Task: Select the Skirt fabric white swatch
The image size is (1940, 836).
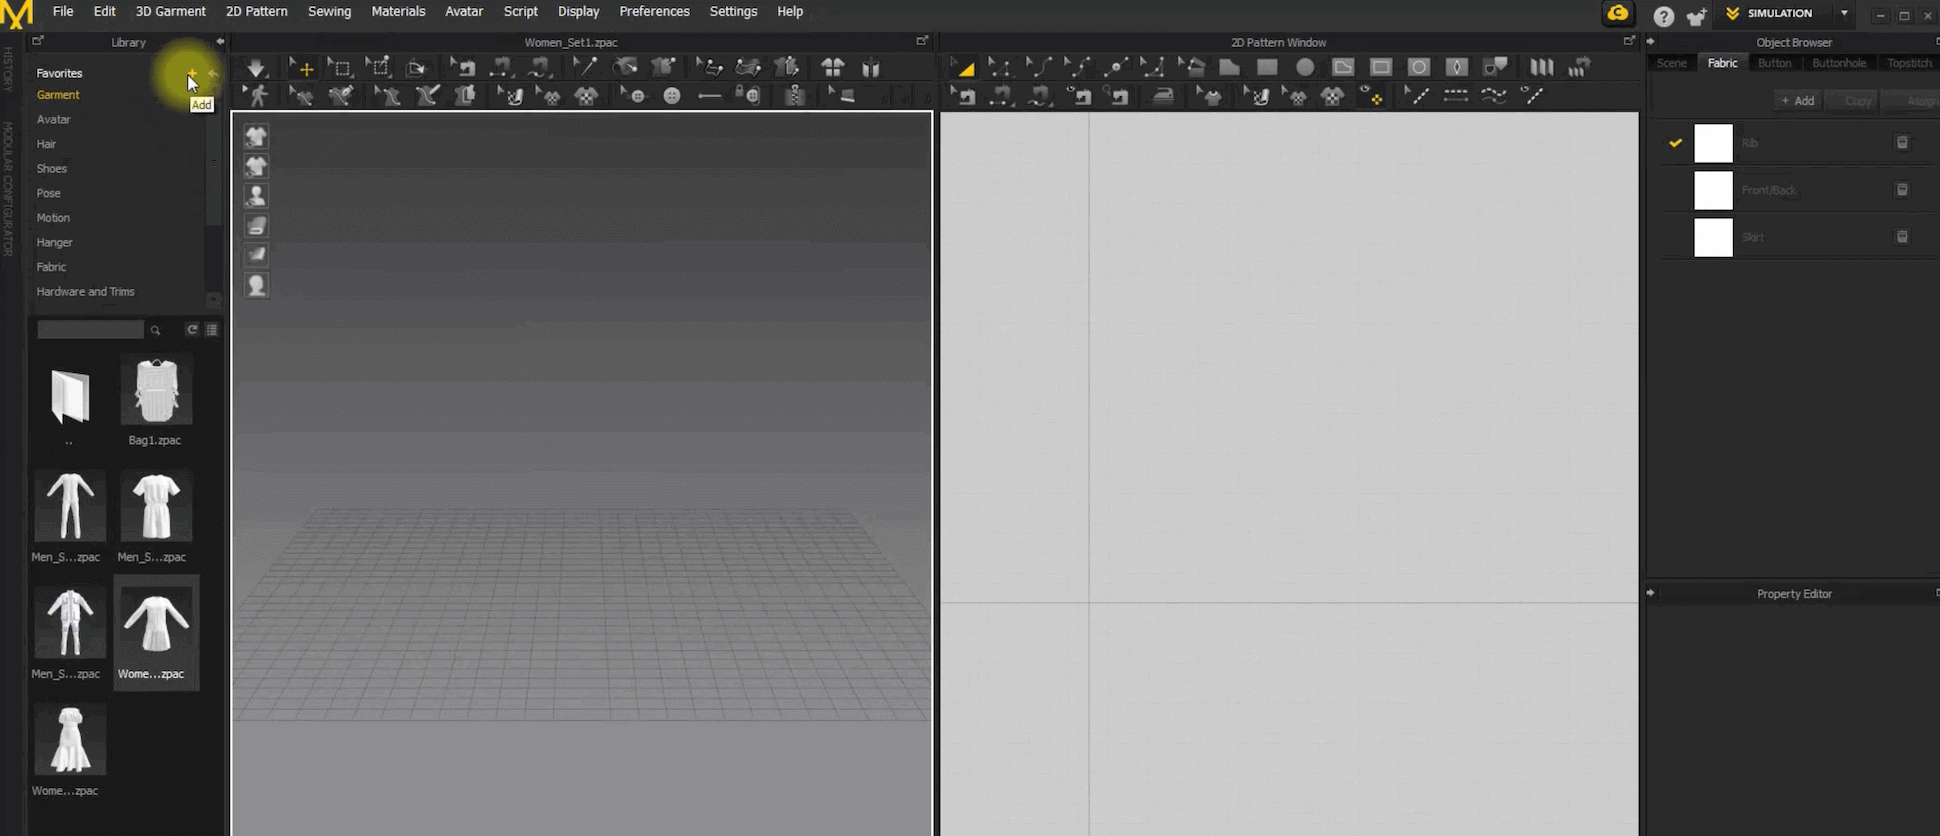Action: [1713, 237]
